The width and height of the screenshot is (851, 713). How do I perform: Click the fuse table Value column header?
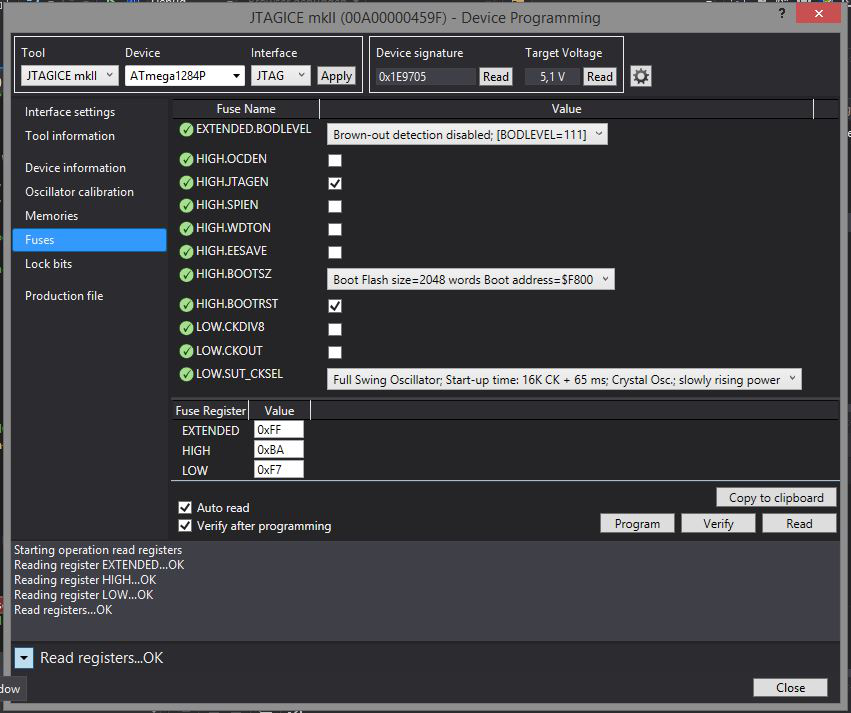point(566,109)
